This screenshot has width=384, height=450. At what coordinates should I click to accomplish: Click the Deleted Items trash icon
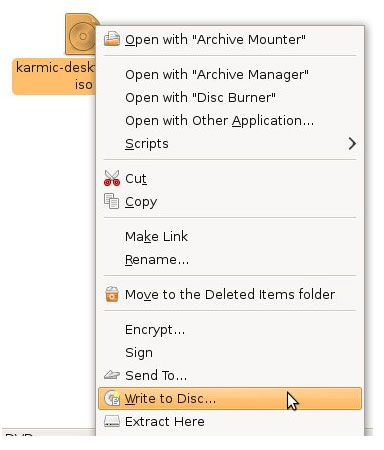click(x=112, y=294)
